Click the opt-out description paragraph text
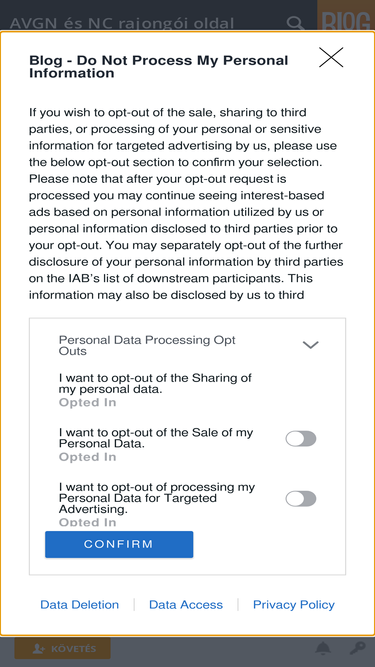375x667 pixels. (186, 203)
